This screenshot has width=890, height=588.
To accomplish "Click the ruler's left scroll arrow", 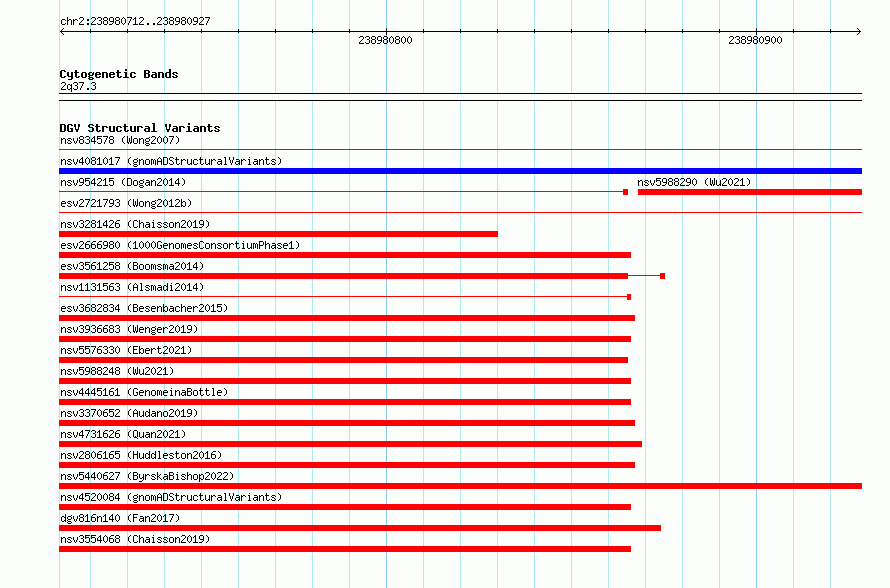I will coord(62,31).
